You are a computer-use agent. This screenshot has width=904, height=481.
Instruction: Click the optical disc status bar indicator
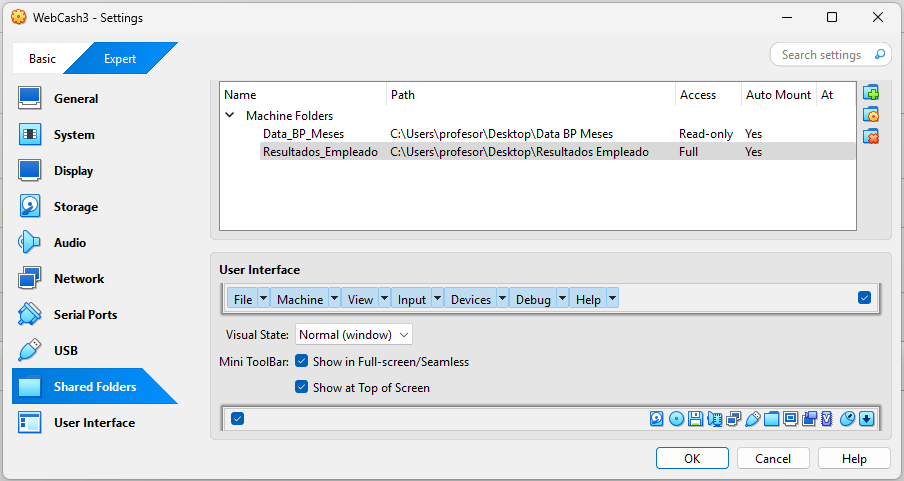pyautogui.click(x=676, y=419)
